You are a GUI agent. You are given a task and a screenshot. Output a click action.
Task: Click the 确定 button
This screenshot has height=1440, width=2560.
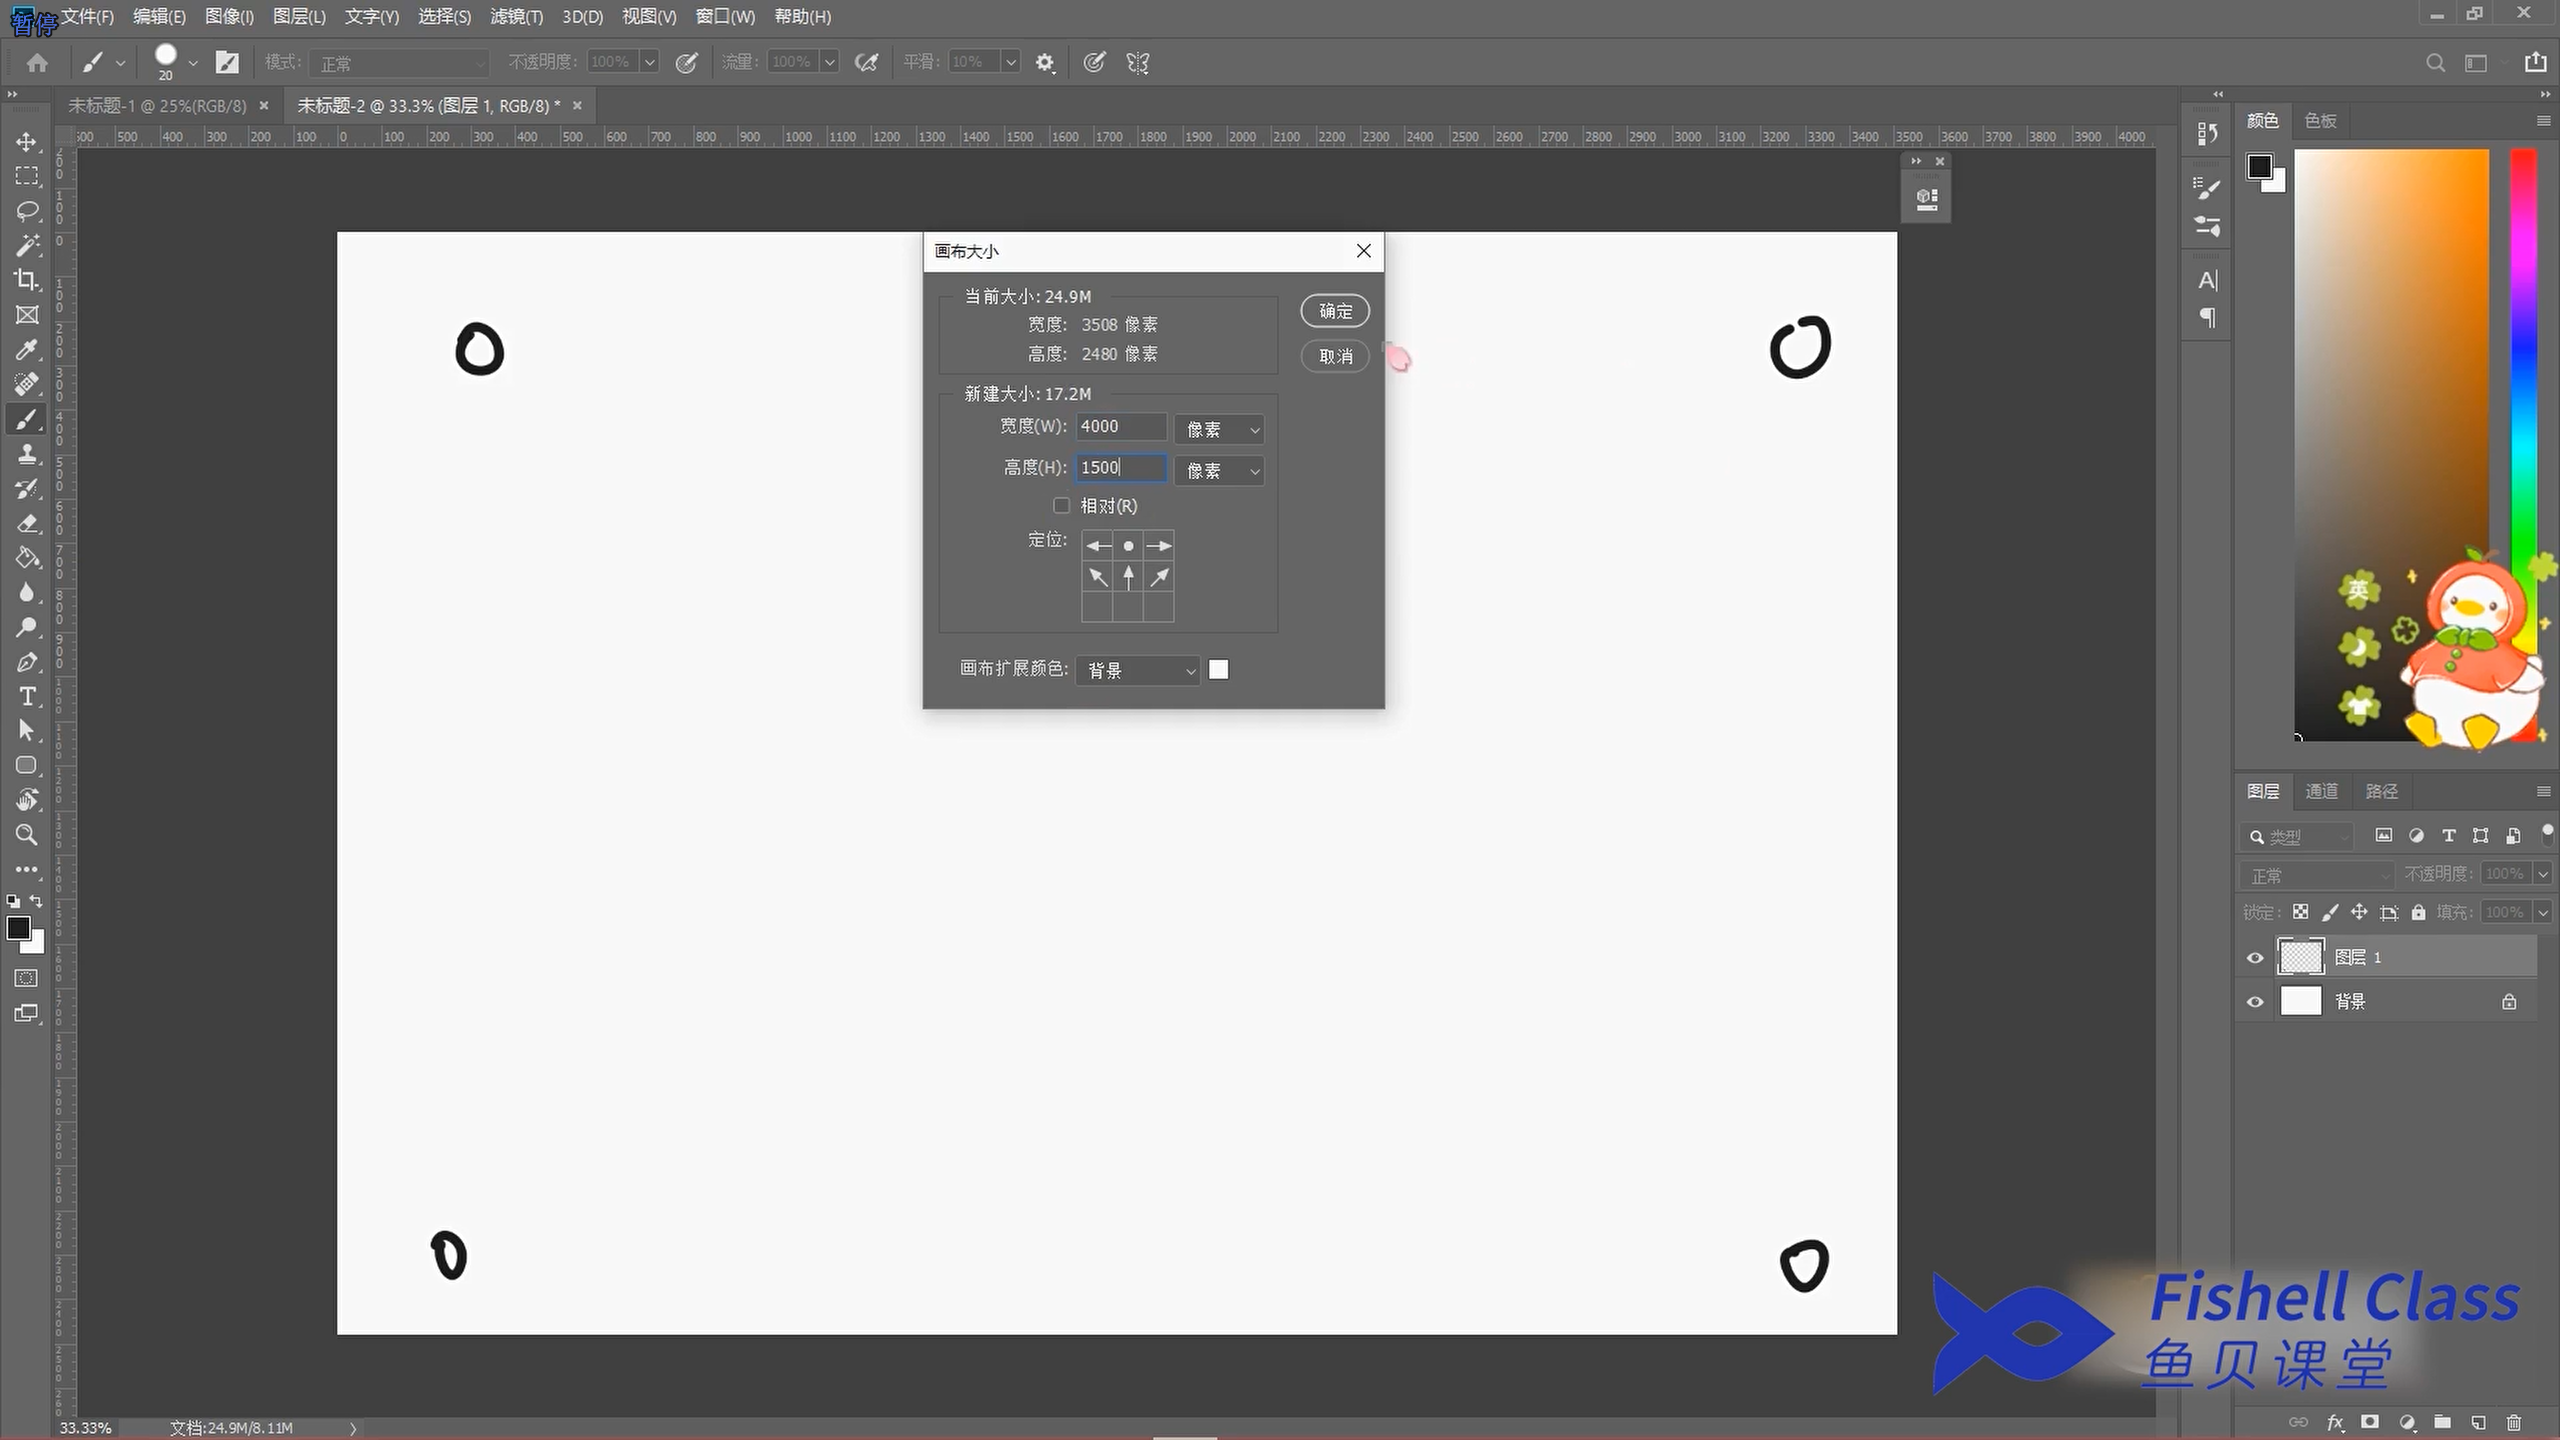pyautogui.click(x=1335, y=311)
